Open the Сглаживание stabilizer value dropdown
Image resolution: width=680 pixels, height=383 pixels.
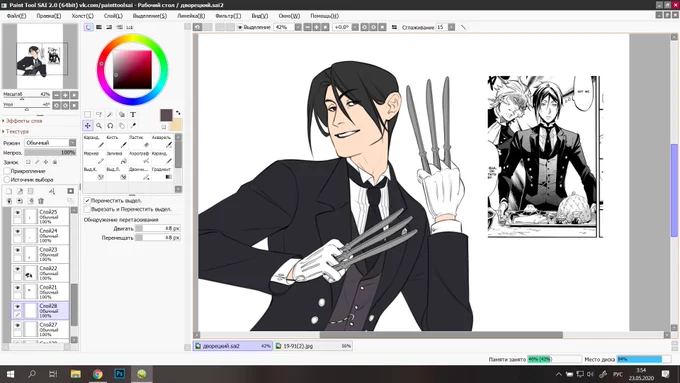pos(451,27)
